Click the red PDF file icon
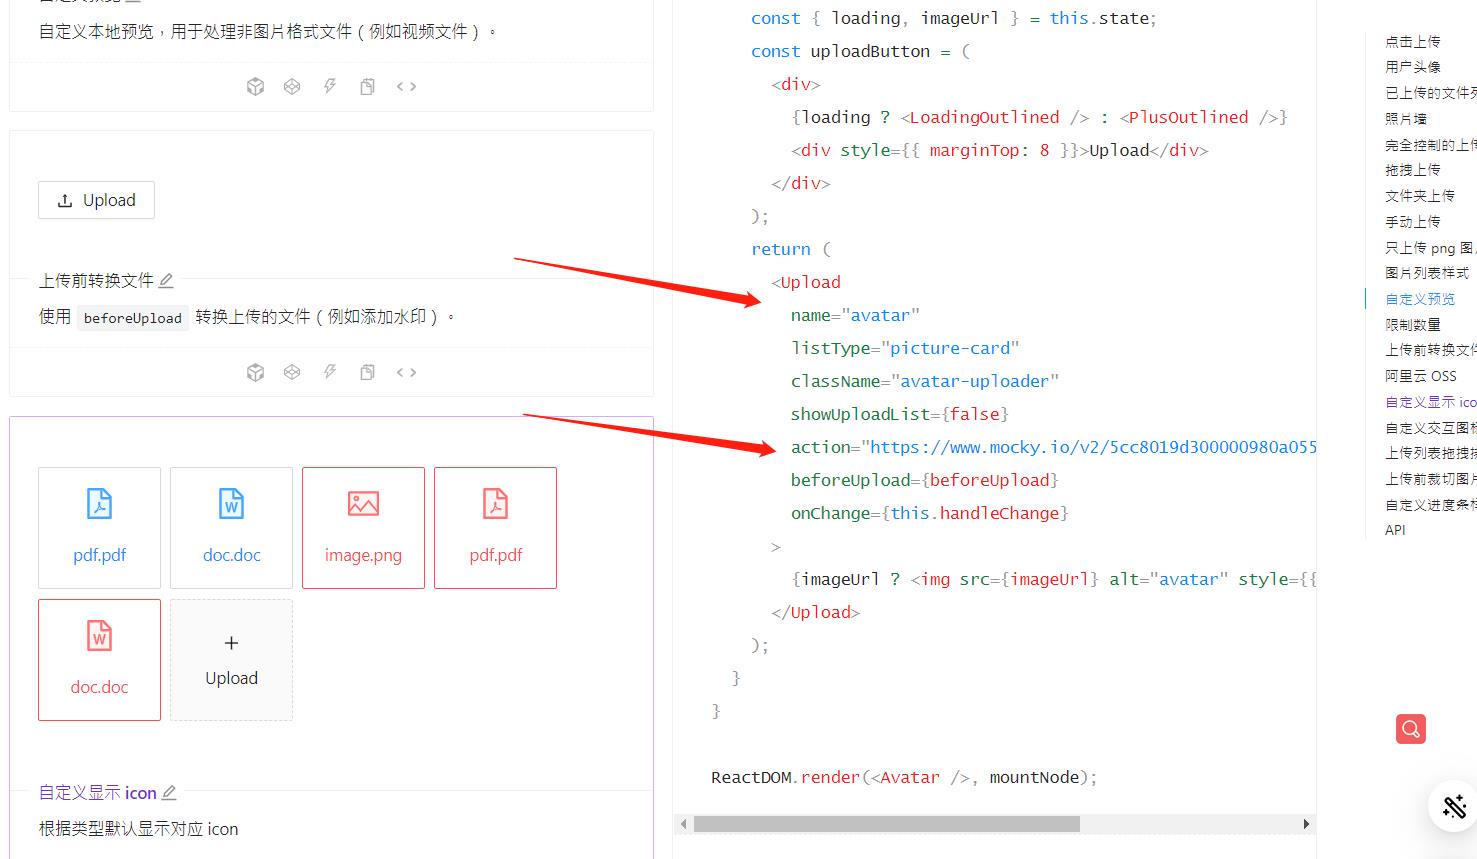Image resolution: width=1477 pixels, height=859 pixels. pyautogui.click(x=495, y=504)
